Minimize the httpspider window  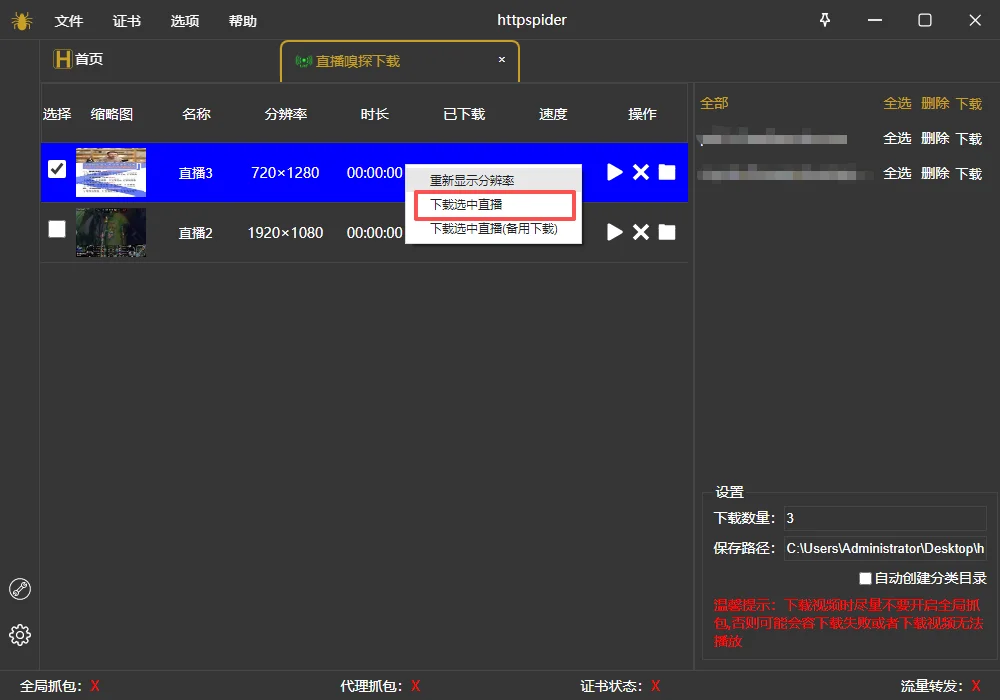875,20
